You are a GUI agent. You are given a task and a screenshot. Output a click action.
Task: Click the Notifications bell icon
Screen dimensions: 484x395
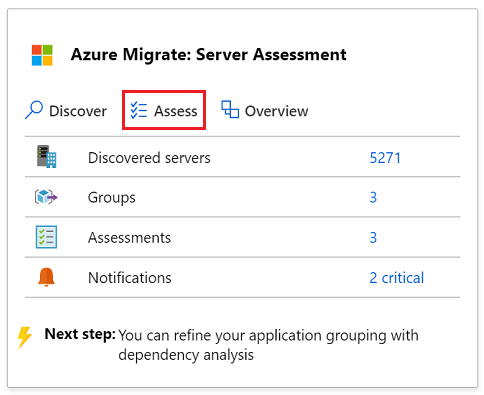(x=46, y=277)
